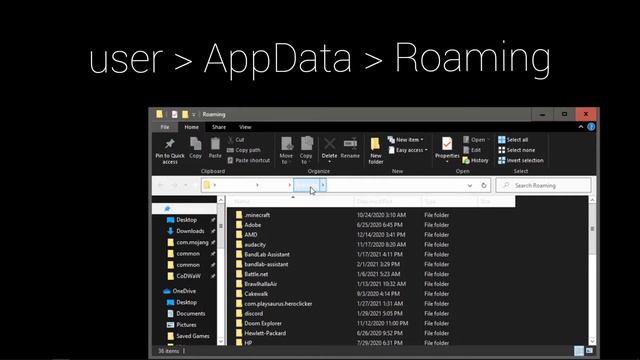Select the .minecraft folder
The height and width of the screenshot is (360, 640).
click(x=253, y=215)
